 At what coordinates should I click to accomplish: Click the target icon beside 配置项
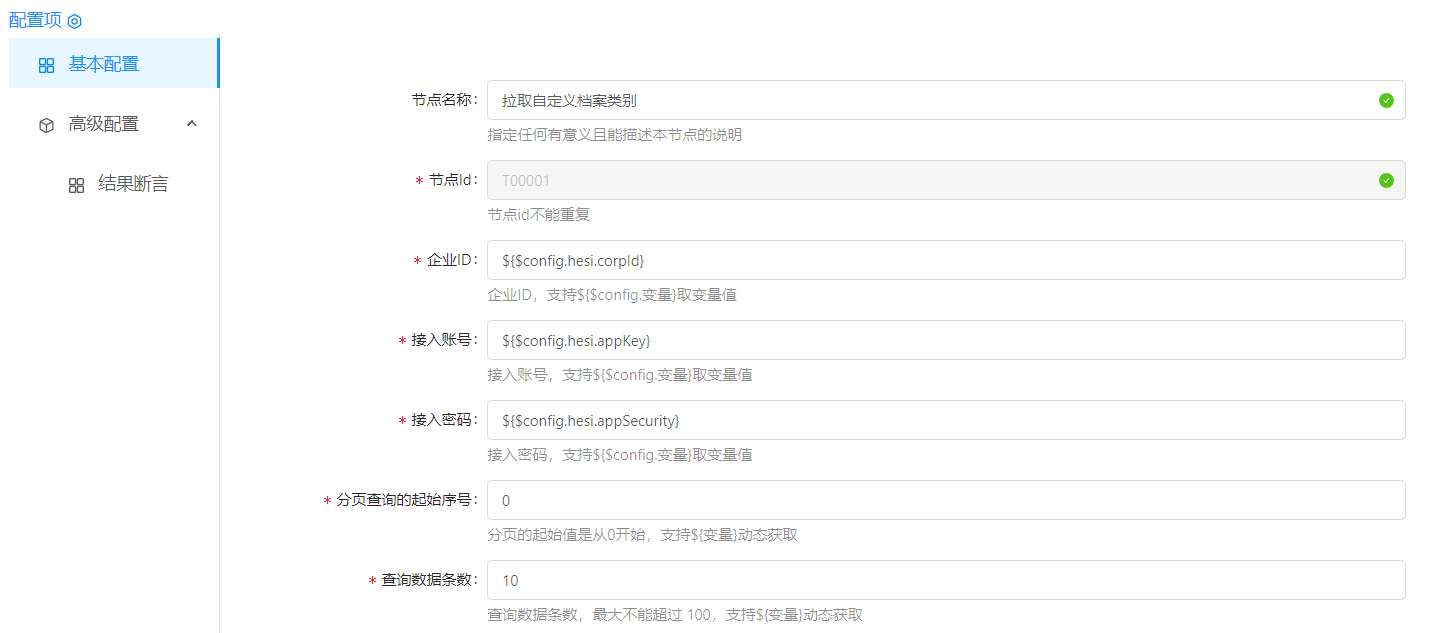tap(74, 21)
